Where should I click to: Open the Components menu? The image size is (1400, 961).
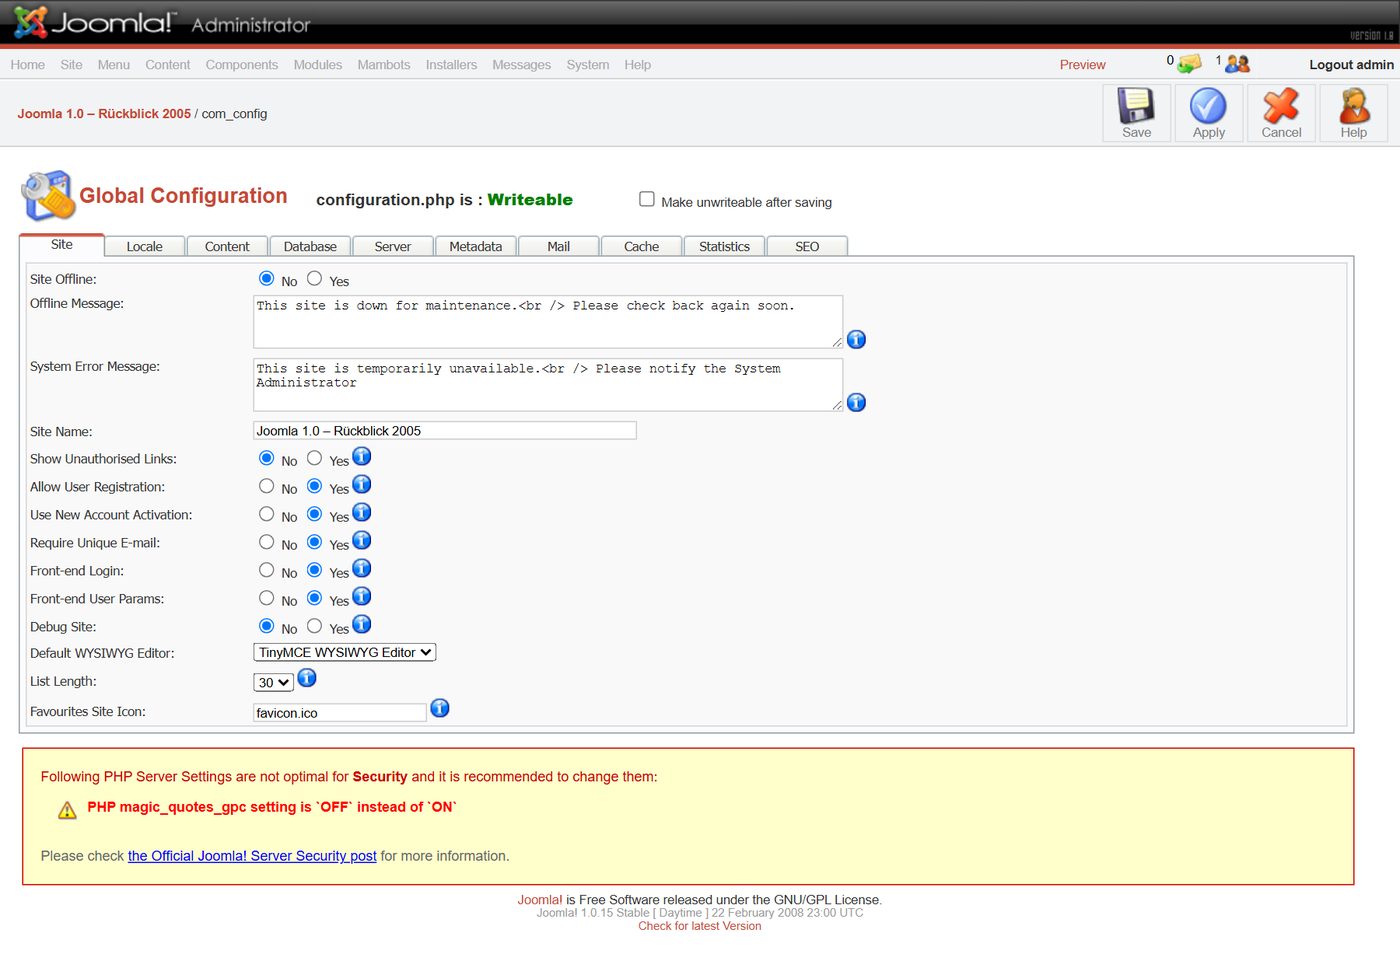click(x=242, y=65)
